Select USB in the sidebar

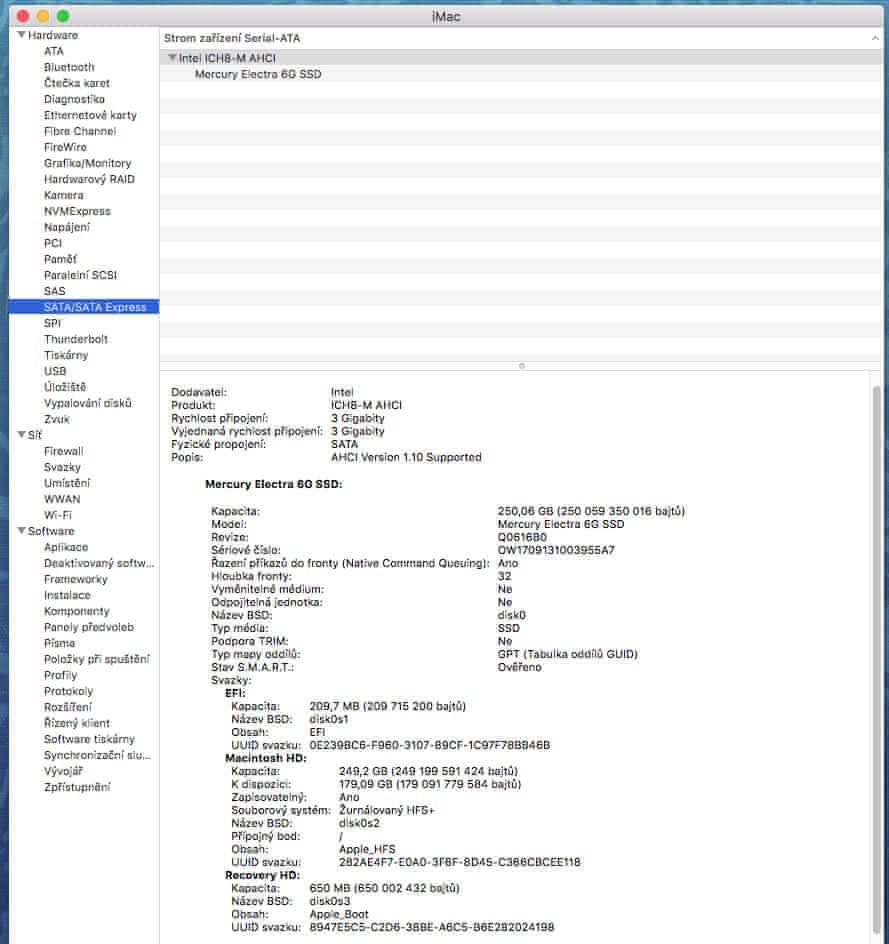tap(55, 371)
